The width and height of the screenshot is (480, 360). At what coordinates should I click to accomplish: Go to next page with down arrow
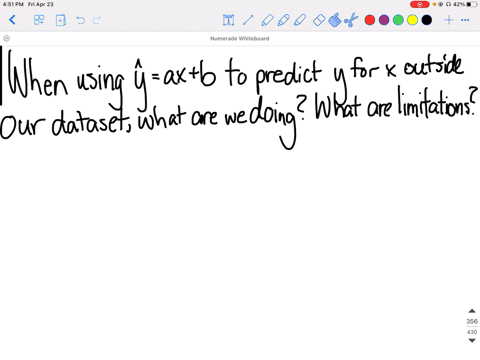pyautogui.click(x=472, y=340)
